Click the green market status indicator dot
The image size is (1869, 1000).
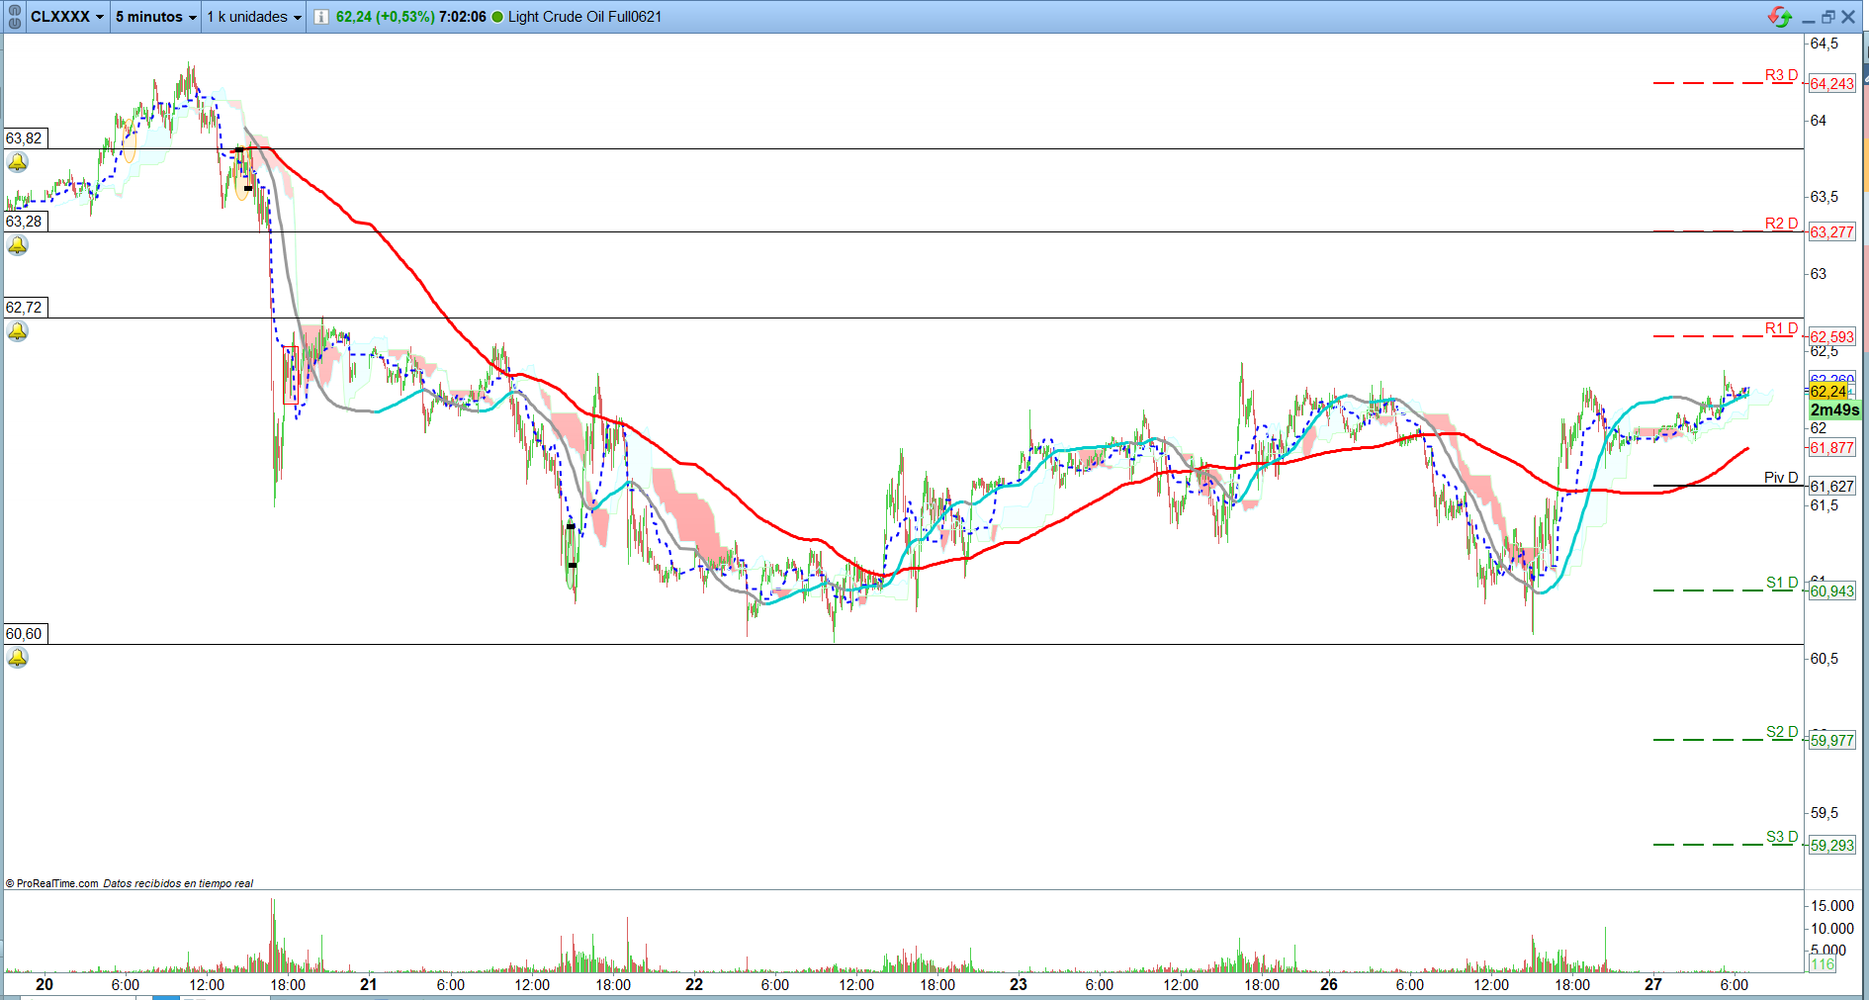pyautogui.click(x=497, y=17)
